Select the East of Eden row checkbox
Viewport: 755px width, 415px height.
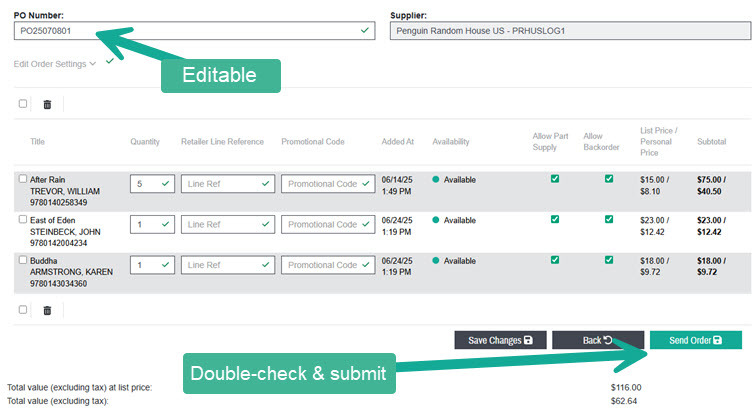coord(23,219)
